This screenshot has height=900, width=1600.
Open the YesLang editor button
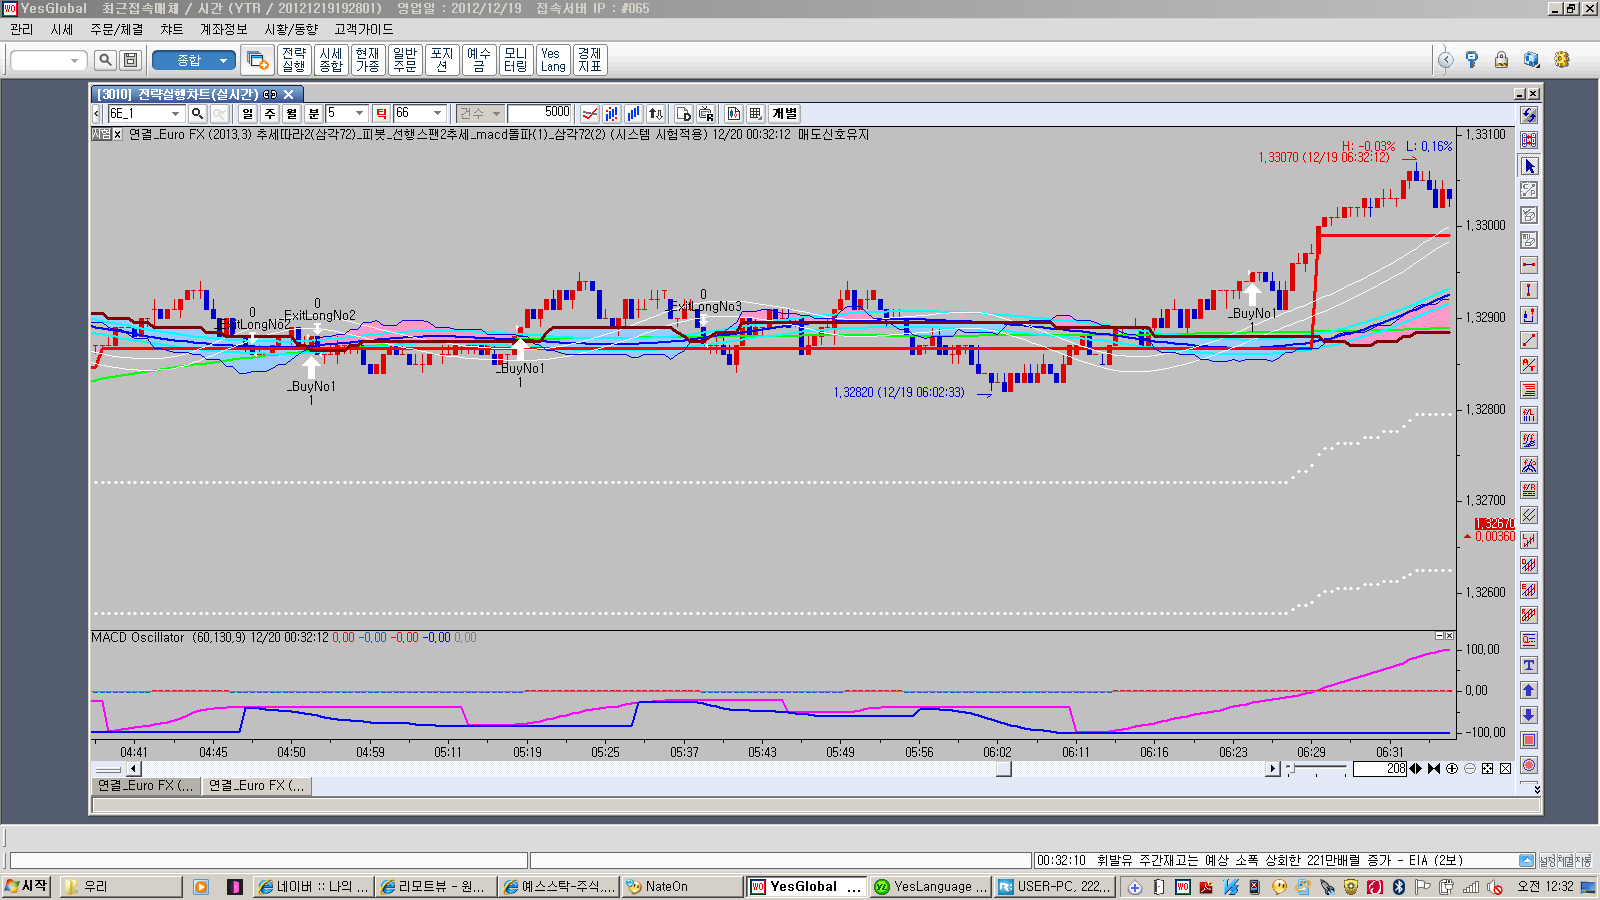pos(553,60)
